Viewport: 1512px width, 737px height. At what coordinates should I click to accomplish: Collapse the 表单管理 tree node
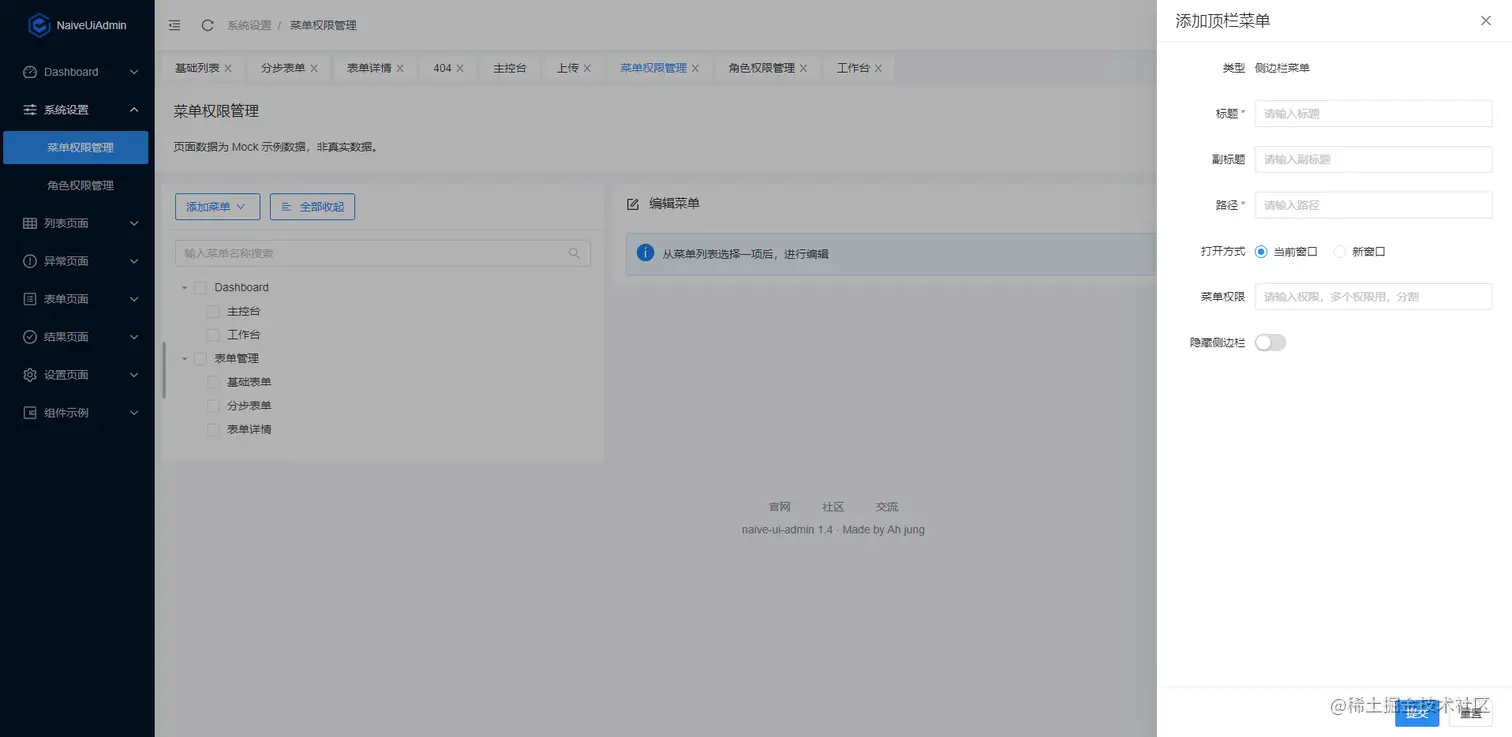click(184, 358)
